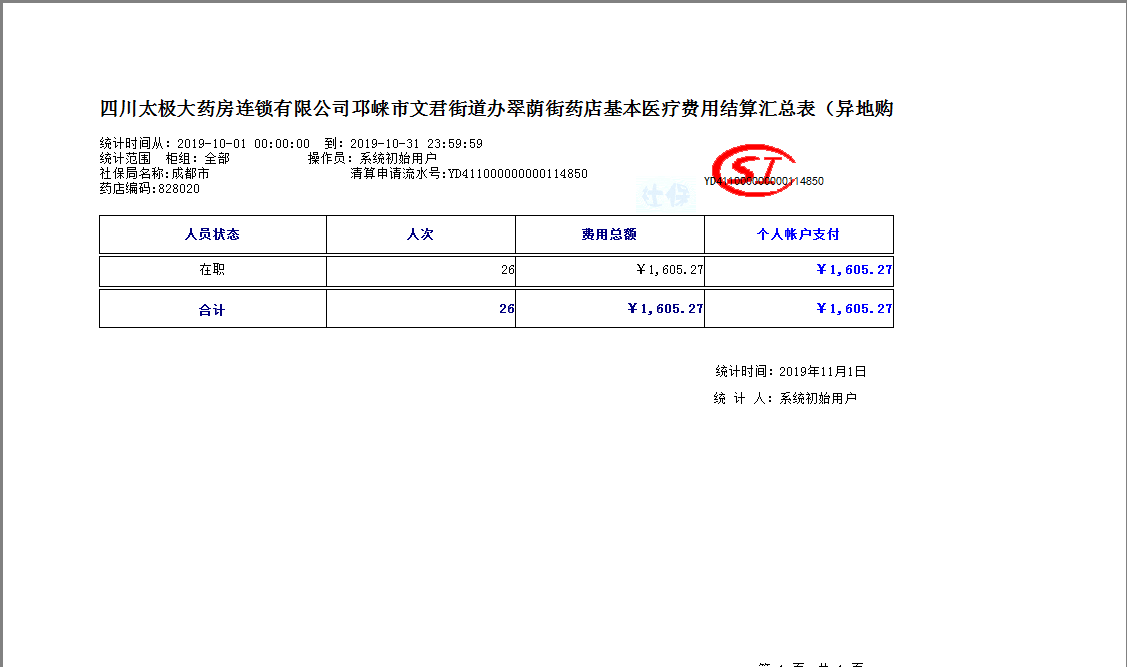This screenshot has width=1127, height=667.
Task: Select the 在职 cell
Action: 212,270
